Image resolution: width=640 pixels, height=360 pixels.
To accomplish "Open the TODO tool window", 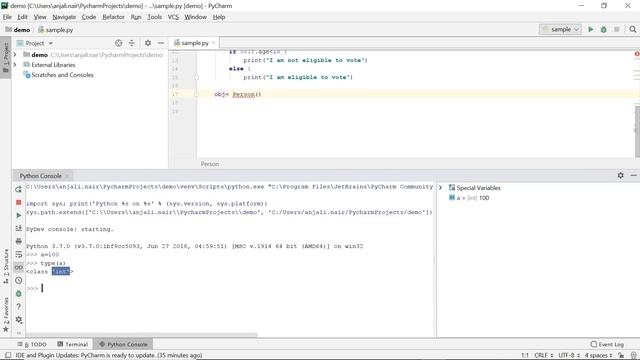I will click(32, 344).
